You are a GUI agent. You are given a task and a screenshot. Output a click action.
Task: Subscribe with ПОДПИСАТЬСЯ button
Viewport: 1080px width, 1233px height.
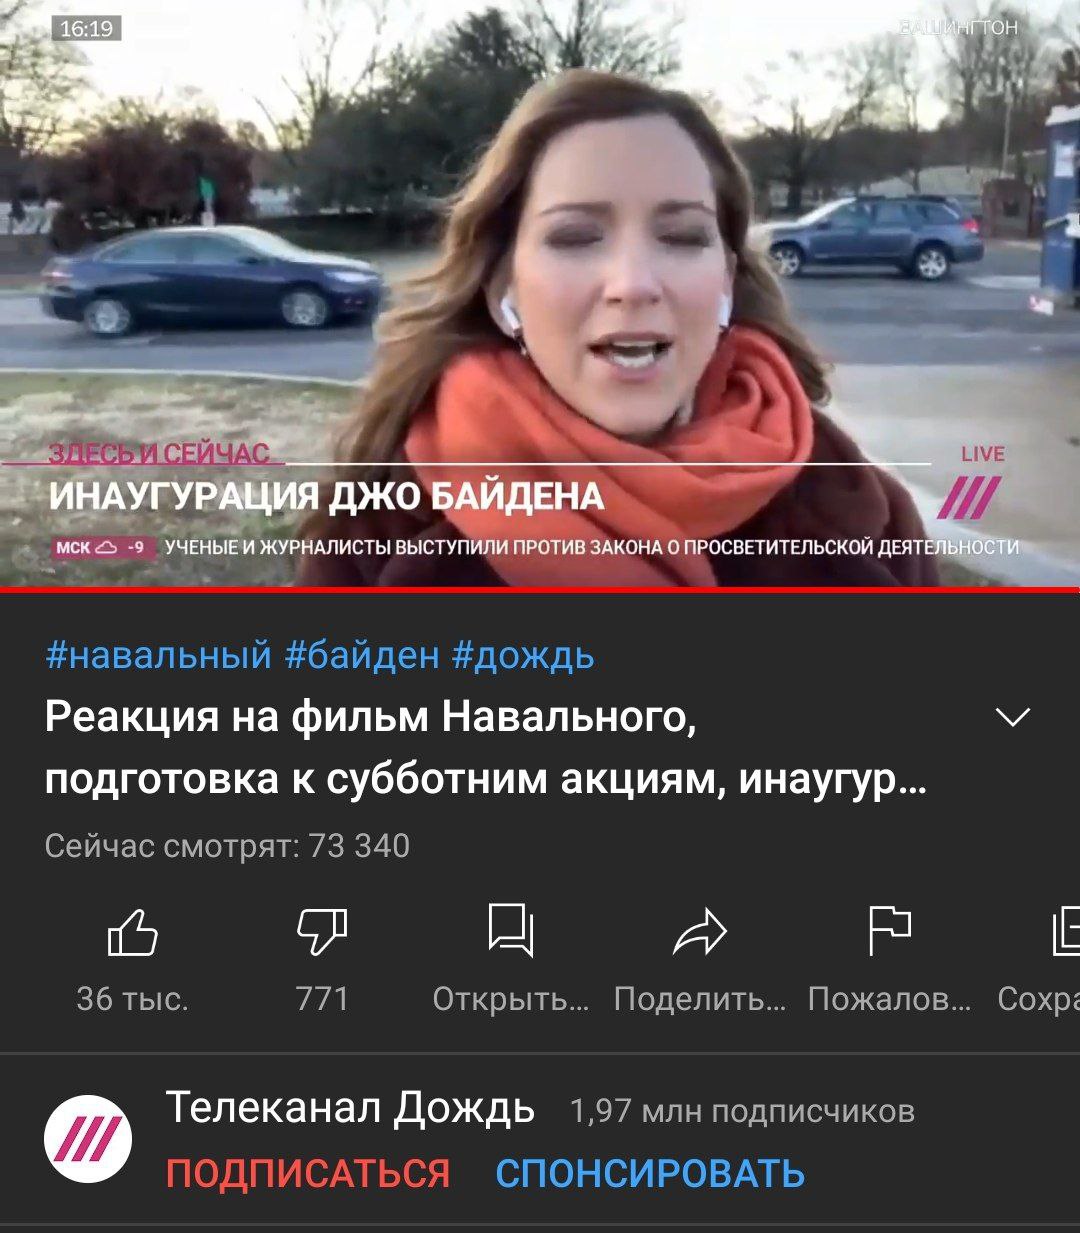(308, 1173)
